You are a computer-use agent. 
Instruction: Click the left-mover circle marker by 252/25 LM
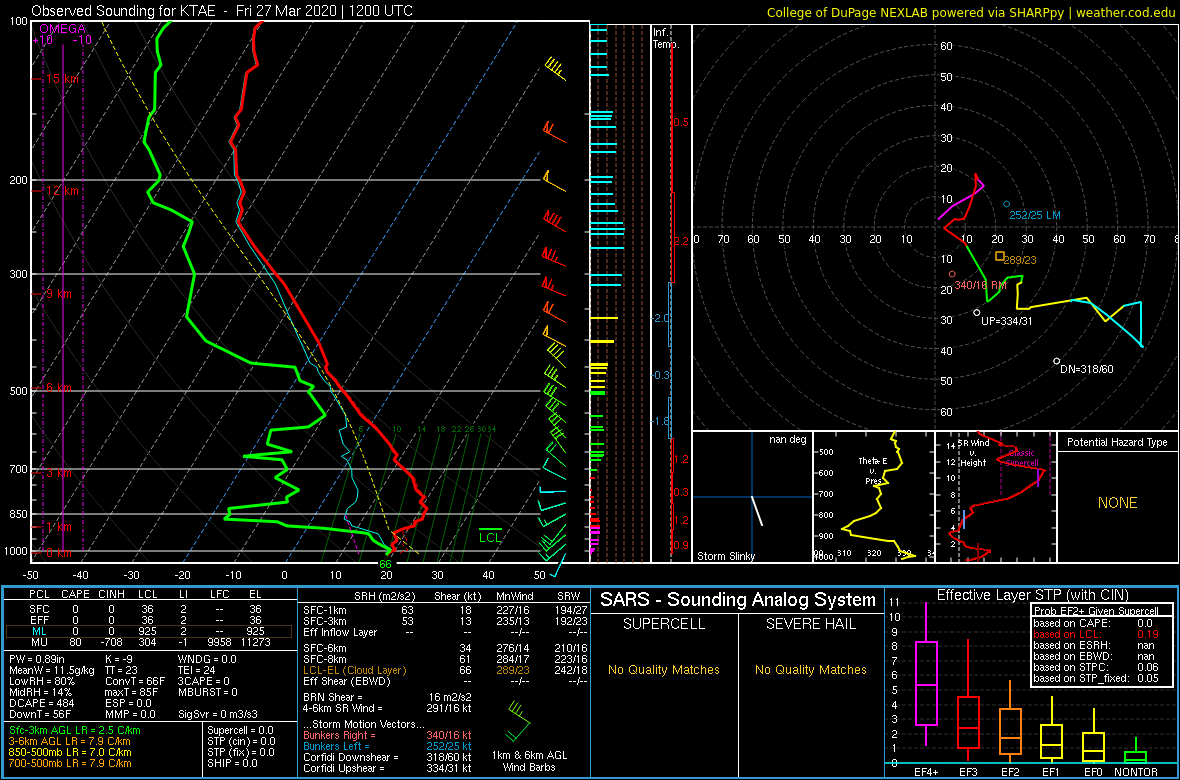(1006, 204)
